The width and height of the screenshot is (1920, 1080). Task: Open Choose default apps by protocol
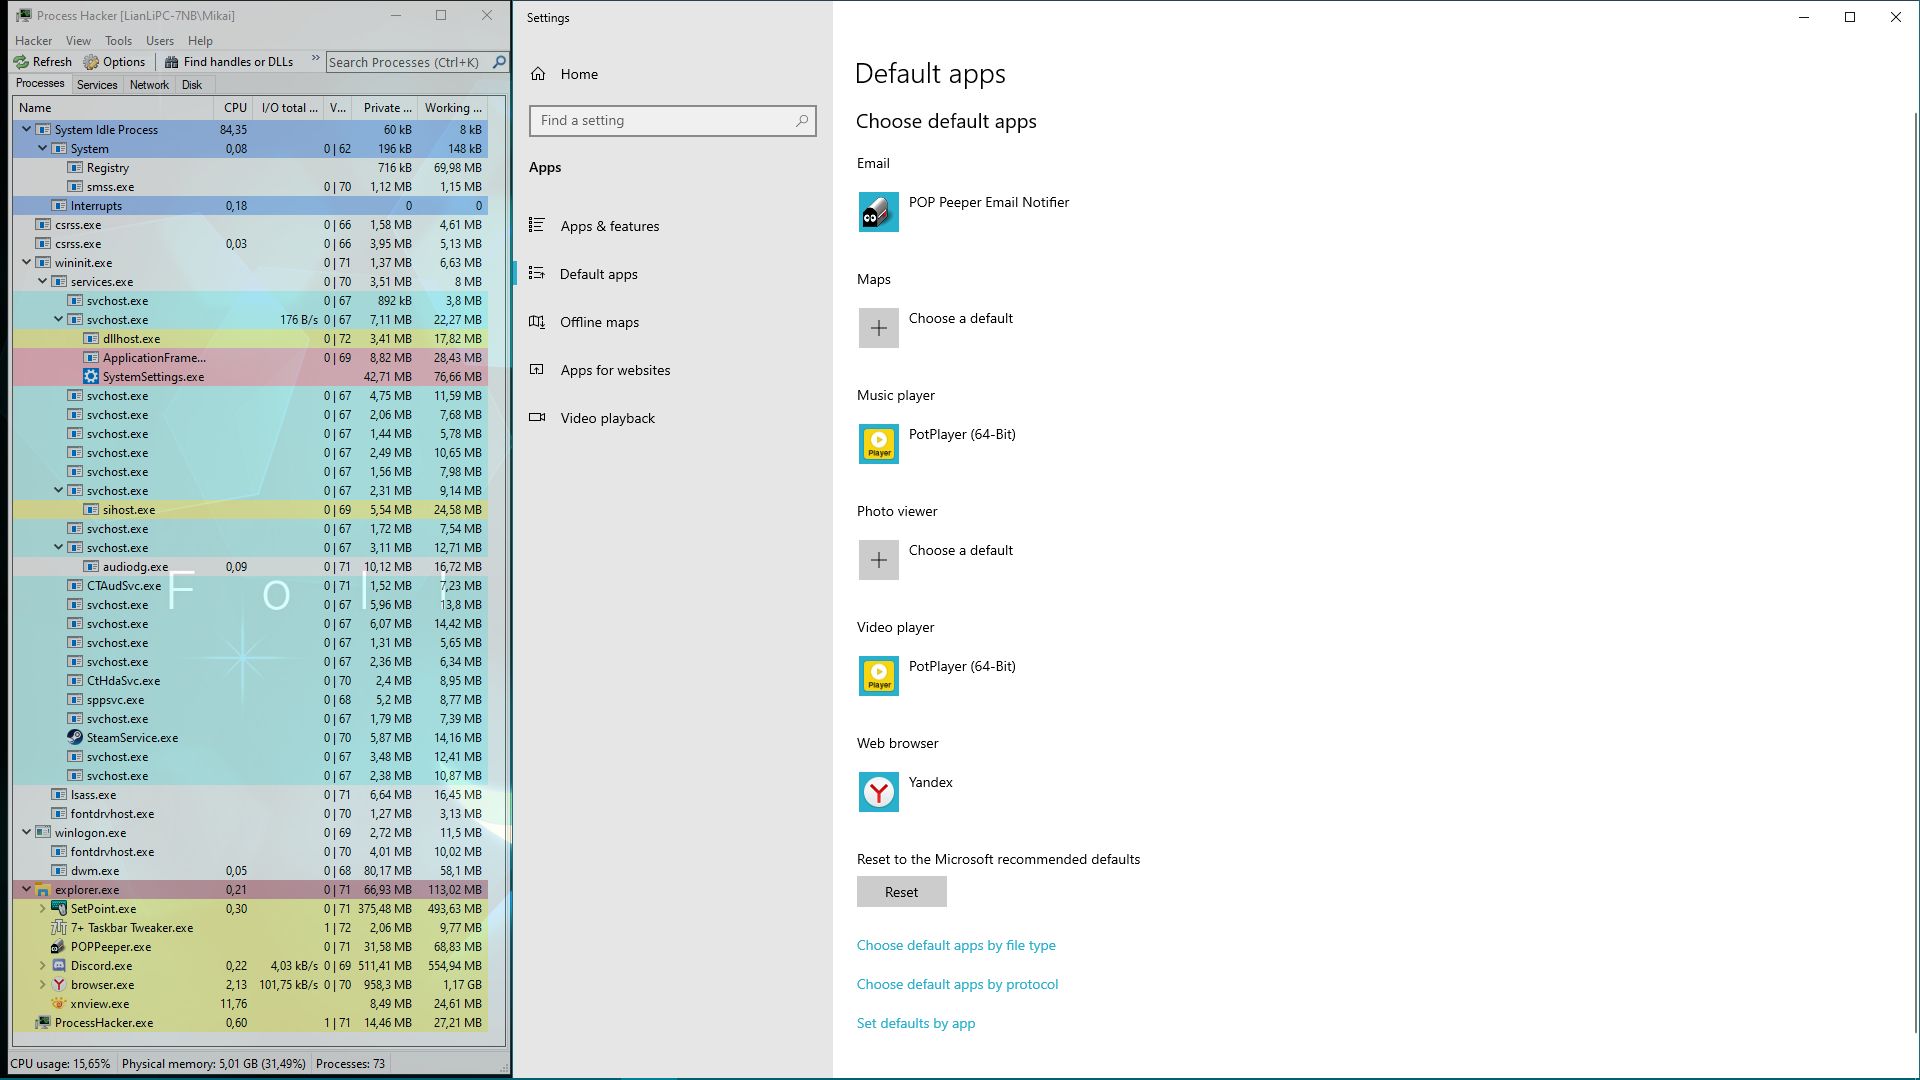tap(957, 984)
